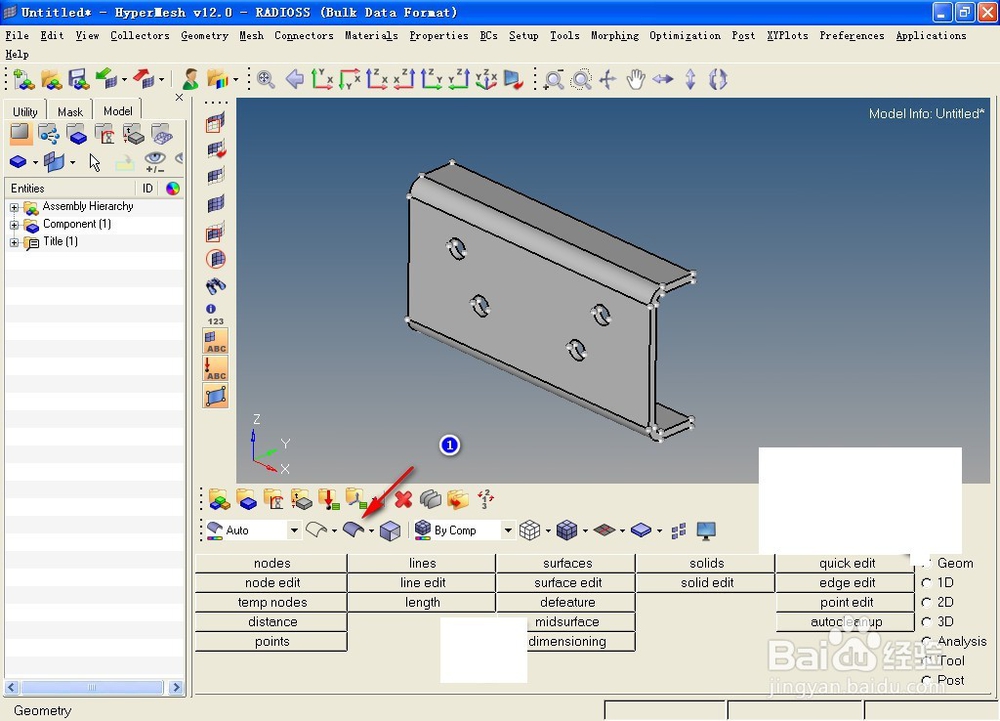Open the defeature panel button
This screenshot has width=1000, height=721.
click(x=567, y=602)
